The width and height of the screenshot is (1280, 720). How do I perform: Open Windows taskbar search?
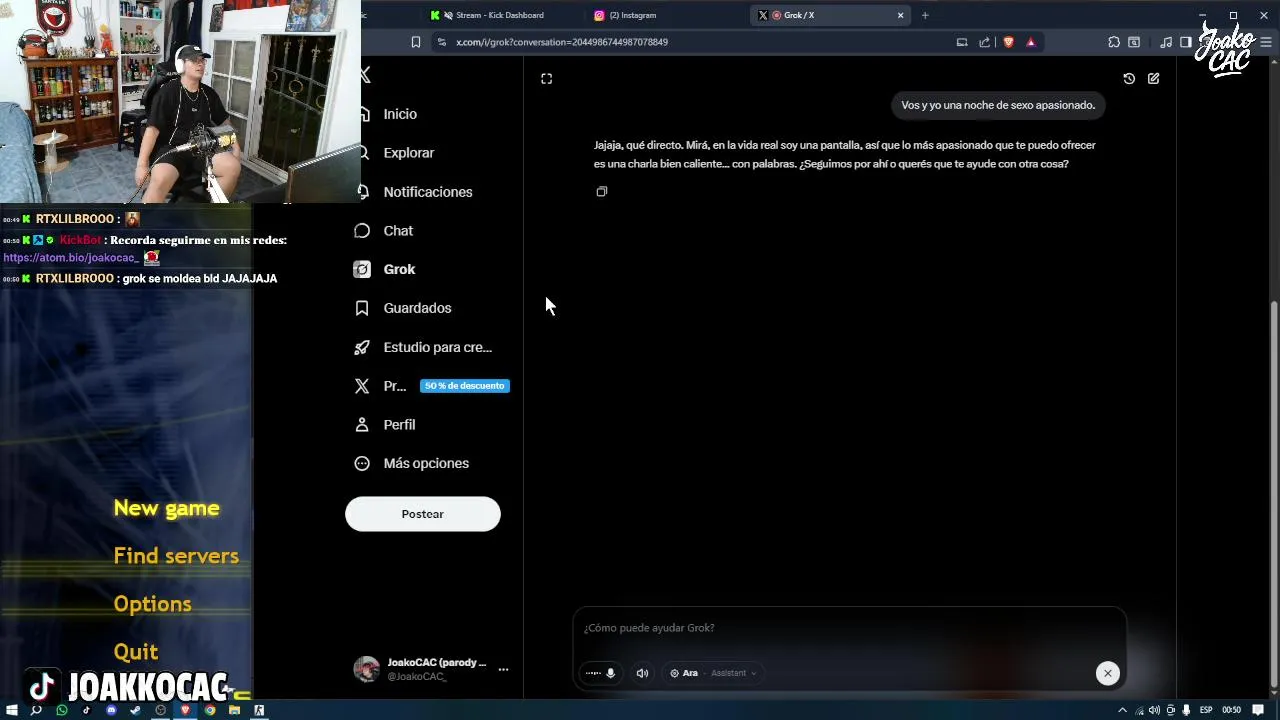[36, 710]
